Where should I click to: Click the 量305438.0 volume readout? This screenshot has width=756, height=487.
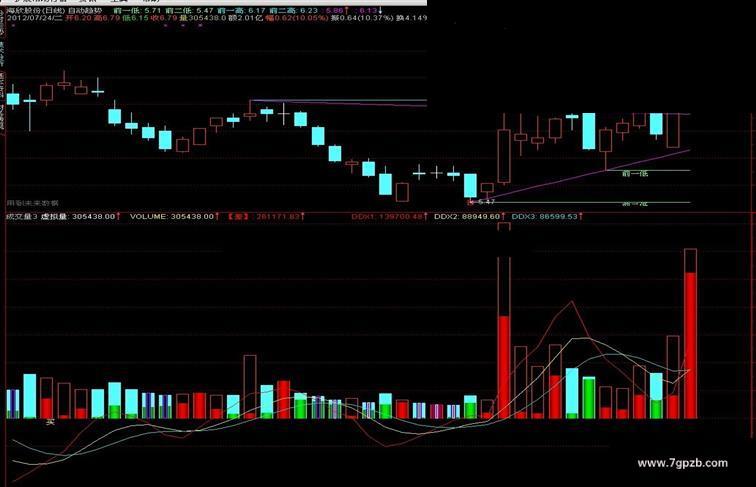(x=202, y=18)
